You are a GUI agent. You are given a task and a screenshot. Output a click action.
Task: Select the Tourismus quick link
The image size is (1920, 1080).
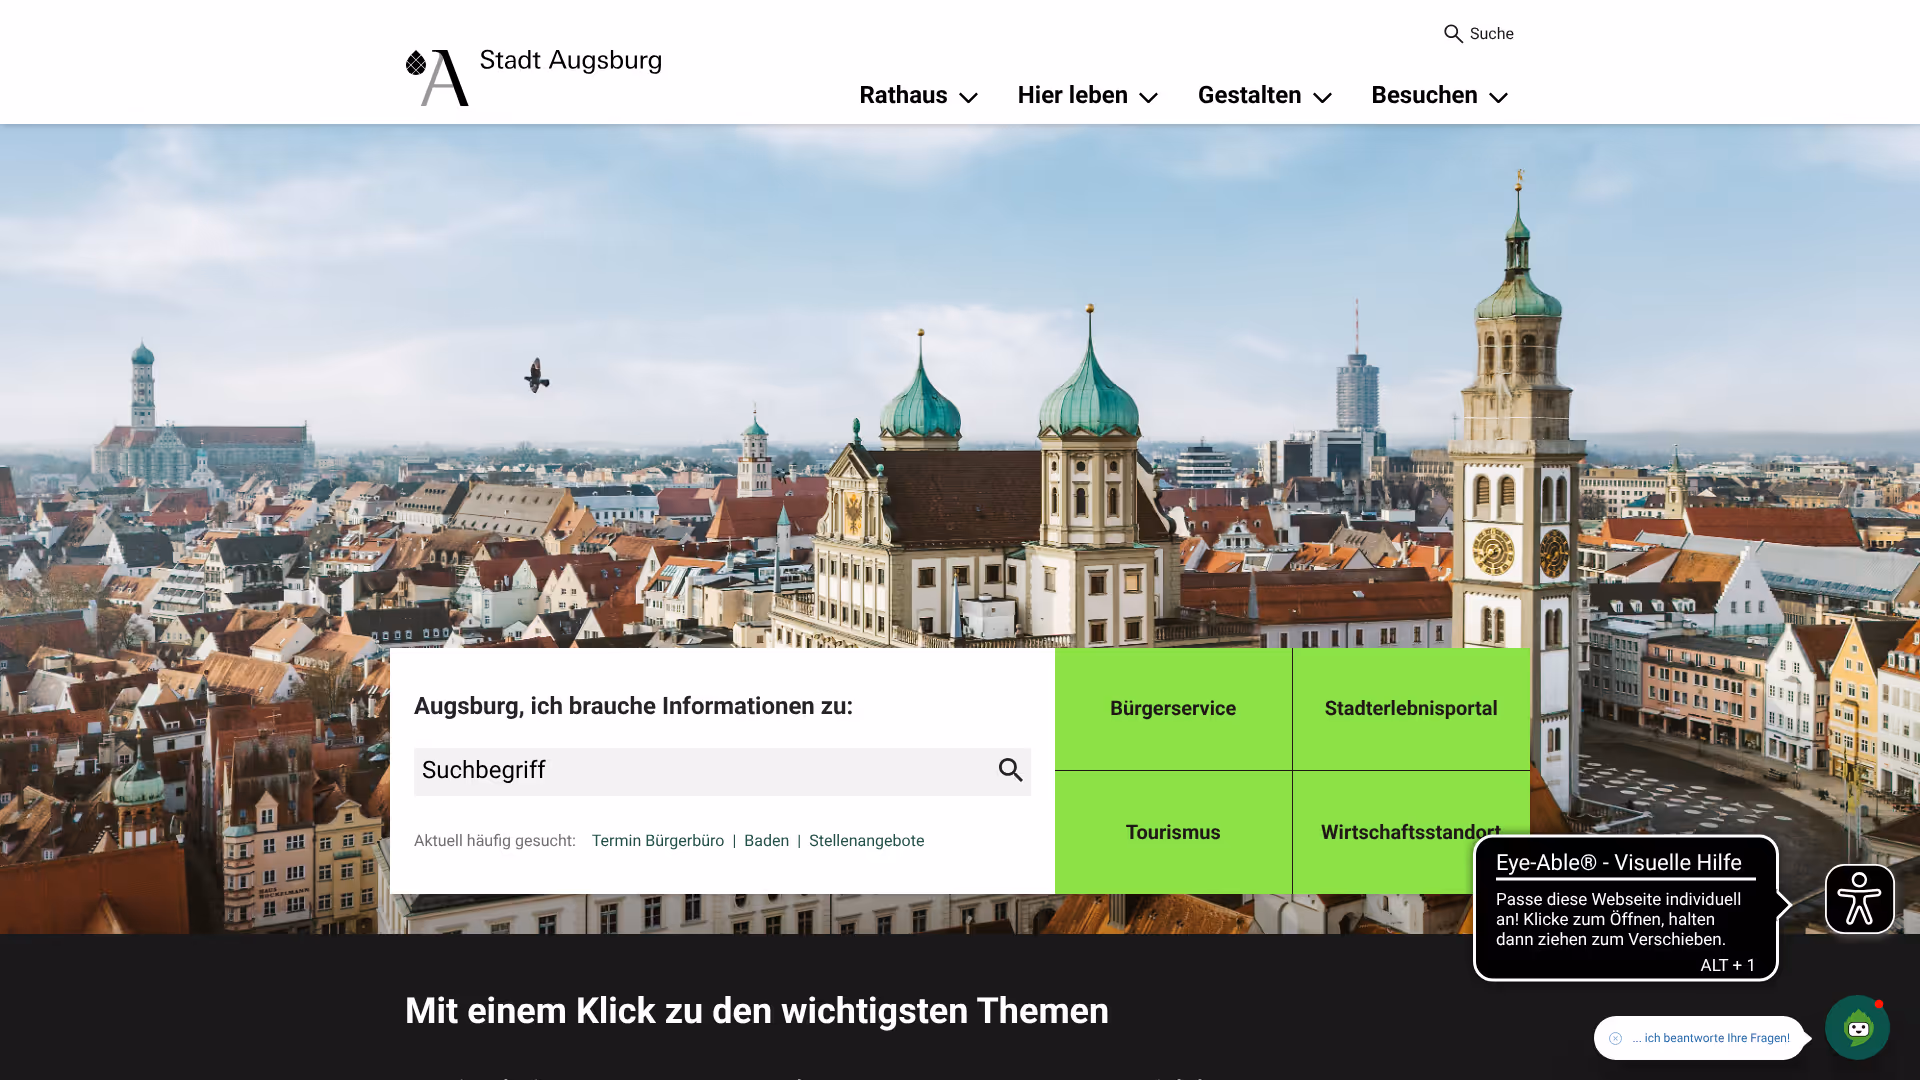pos(1172,832)
